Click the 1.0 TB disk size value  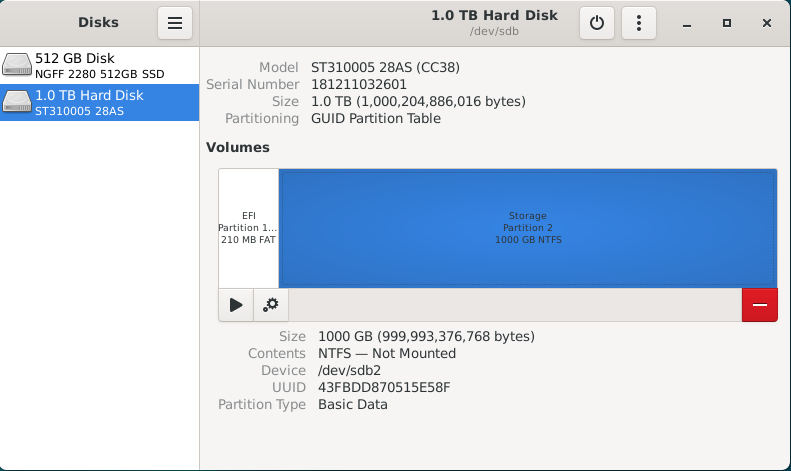(418, 101)
